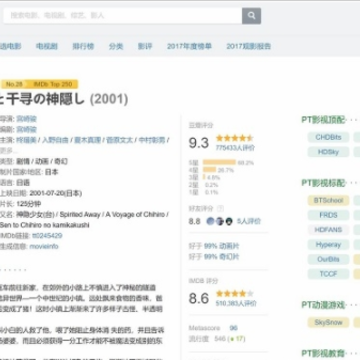Click the first friend avatar

pyautogui.click(x=210, y=221)
